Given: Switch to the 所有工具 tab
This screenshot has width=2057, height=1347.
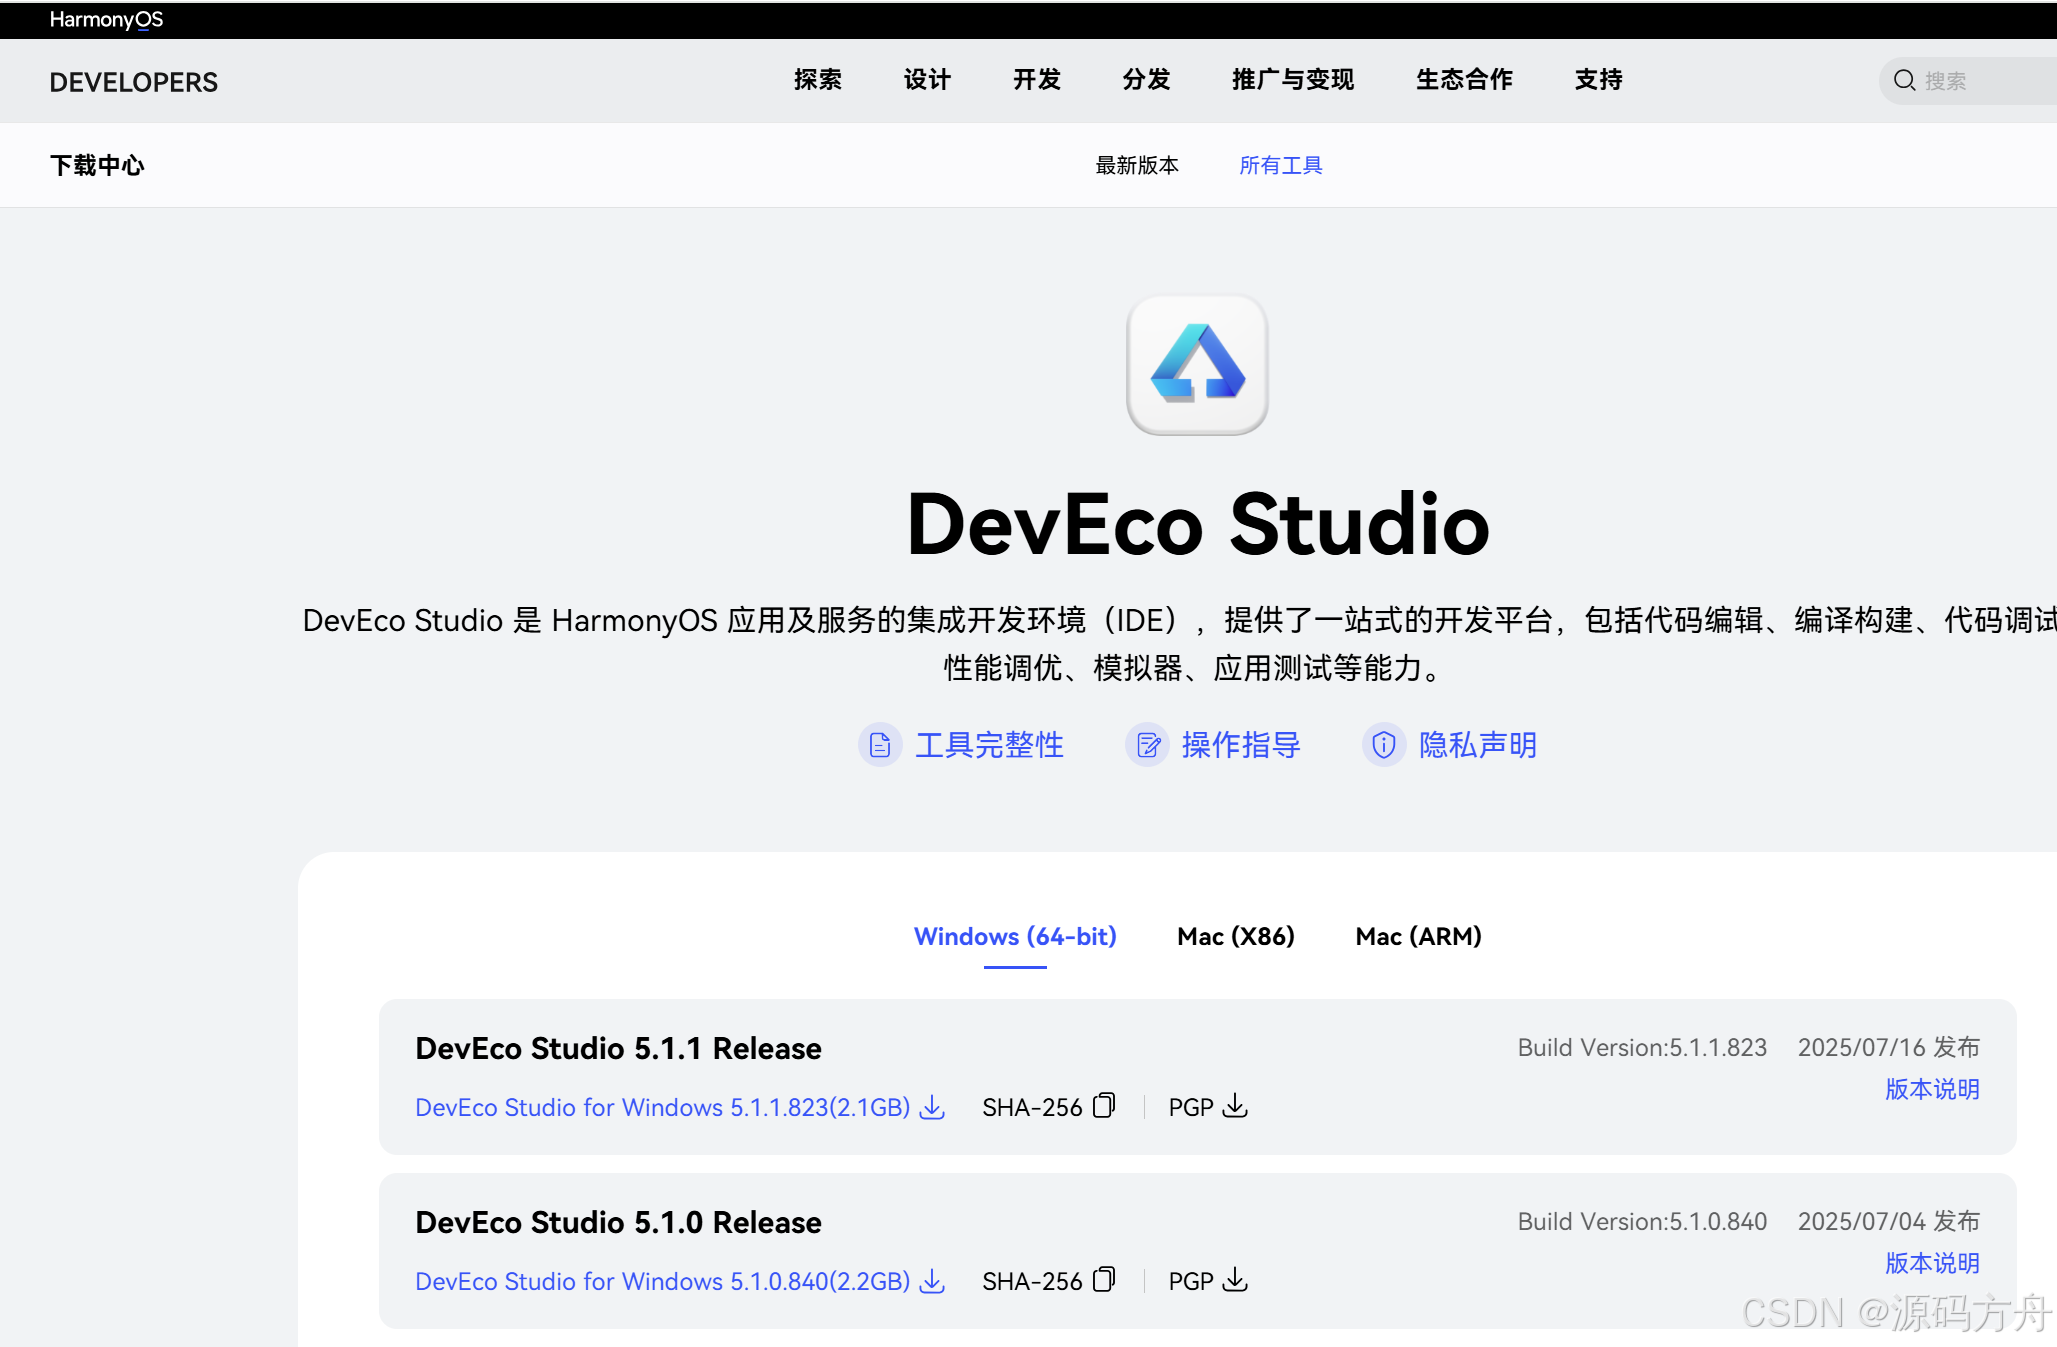Looking at the screenshot, I should click(x=1281, y=165).
